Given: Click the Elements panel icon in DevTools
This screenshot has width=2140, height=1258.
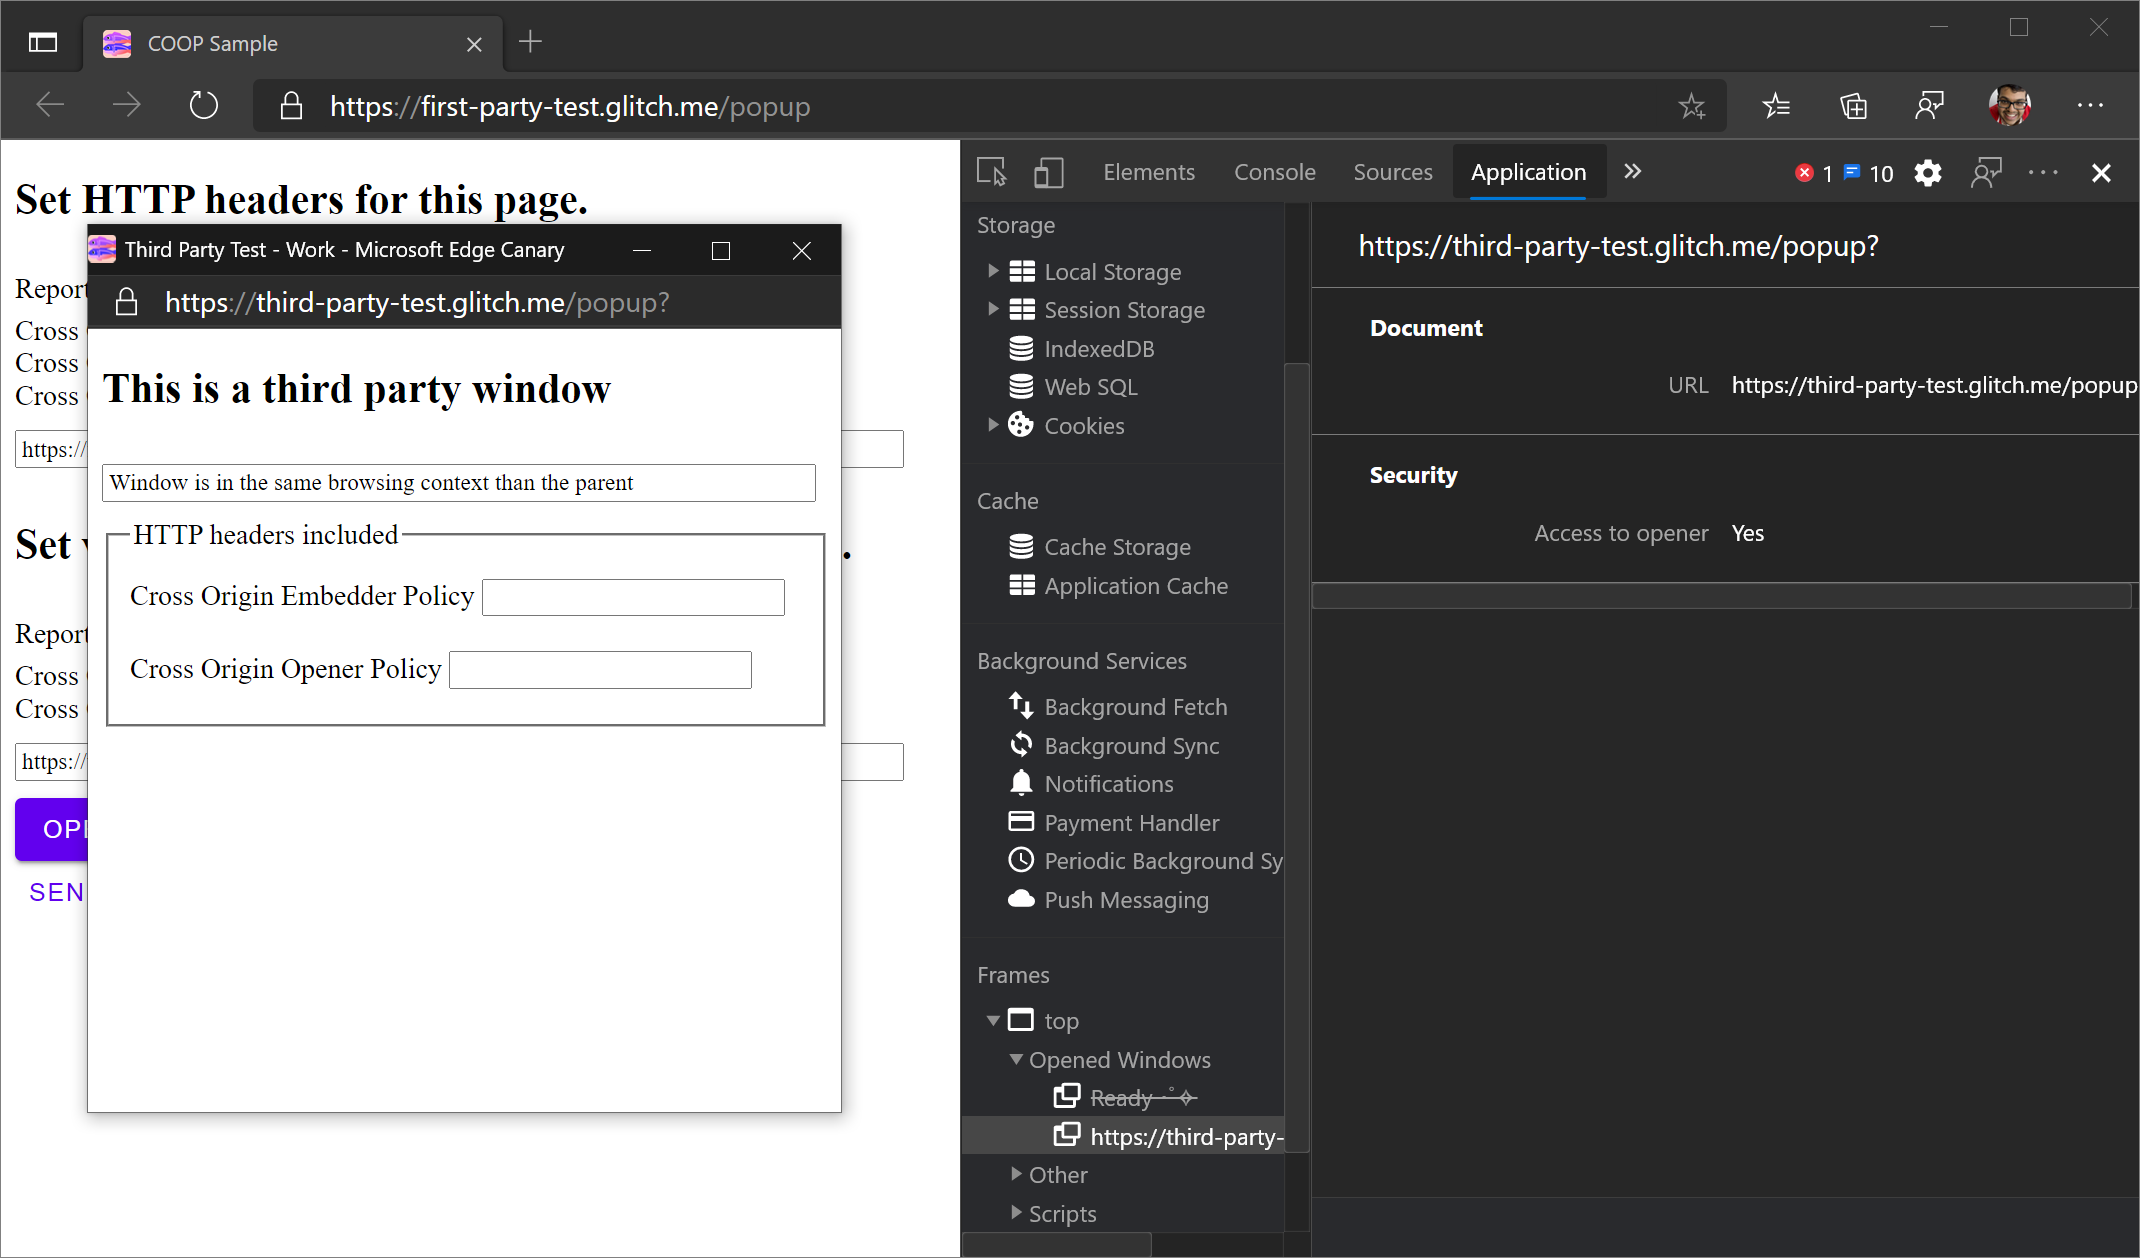Looking at the screenshot, I should click(1147, 172).
